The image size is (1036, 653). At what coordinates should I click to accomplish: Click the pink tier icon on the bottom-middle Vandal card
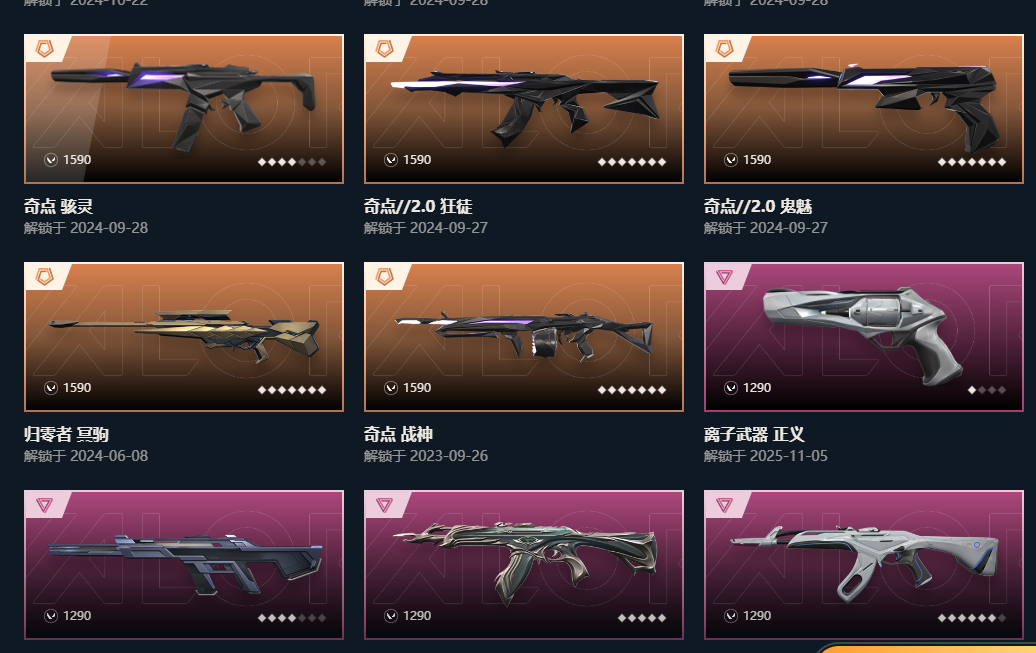click(385, 504)
